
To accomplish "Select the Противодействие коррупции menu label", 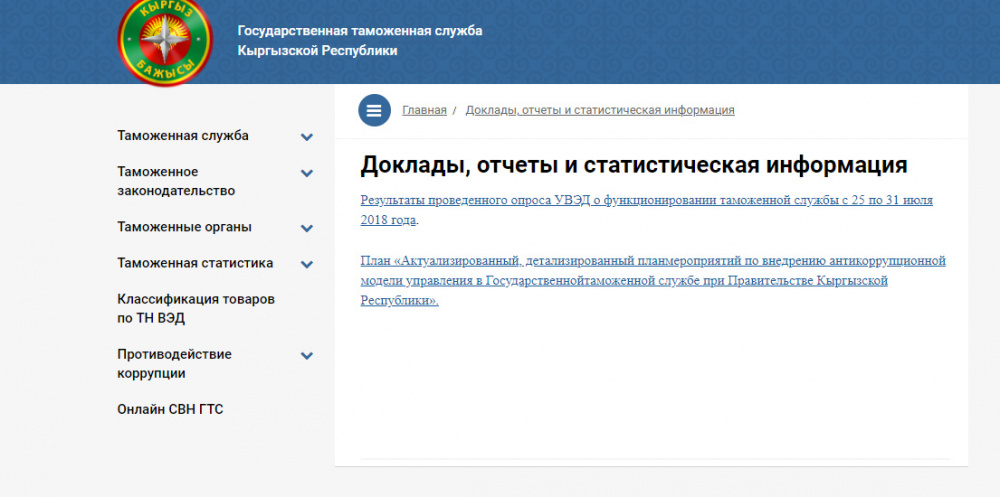I will [x=174, y=364].
